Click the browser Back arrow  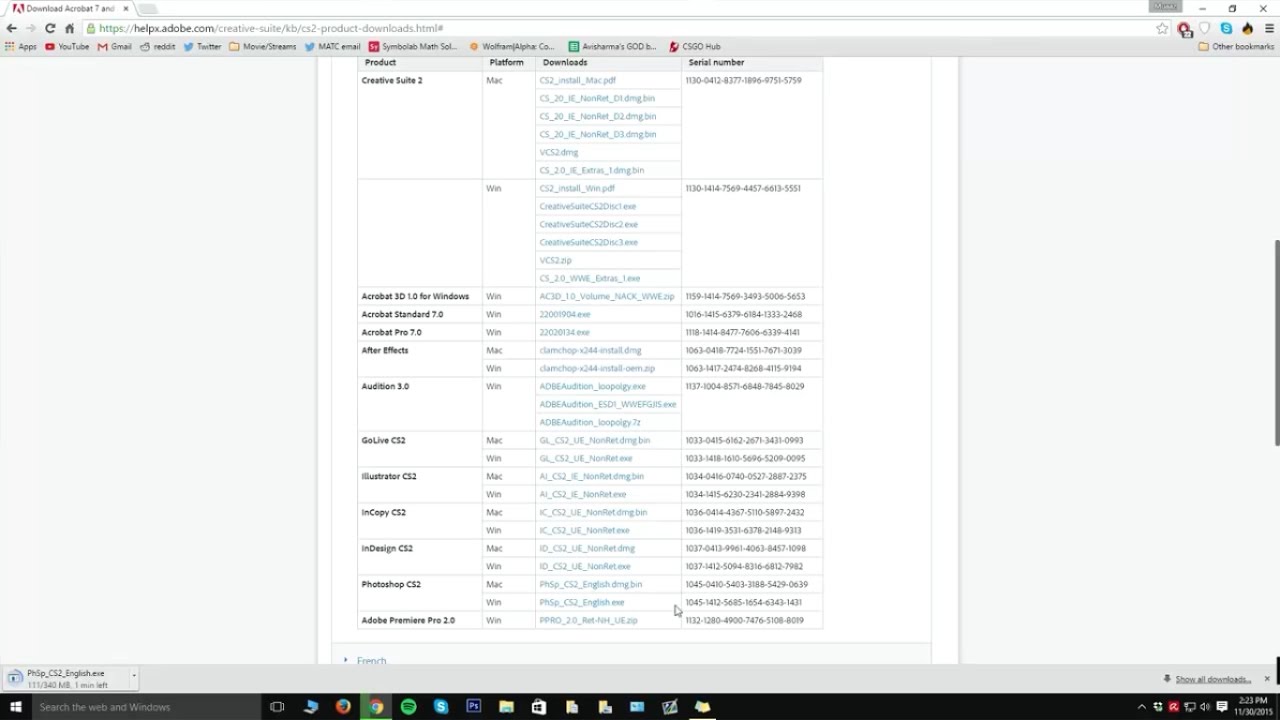click(11, 28)
